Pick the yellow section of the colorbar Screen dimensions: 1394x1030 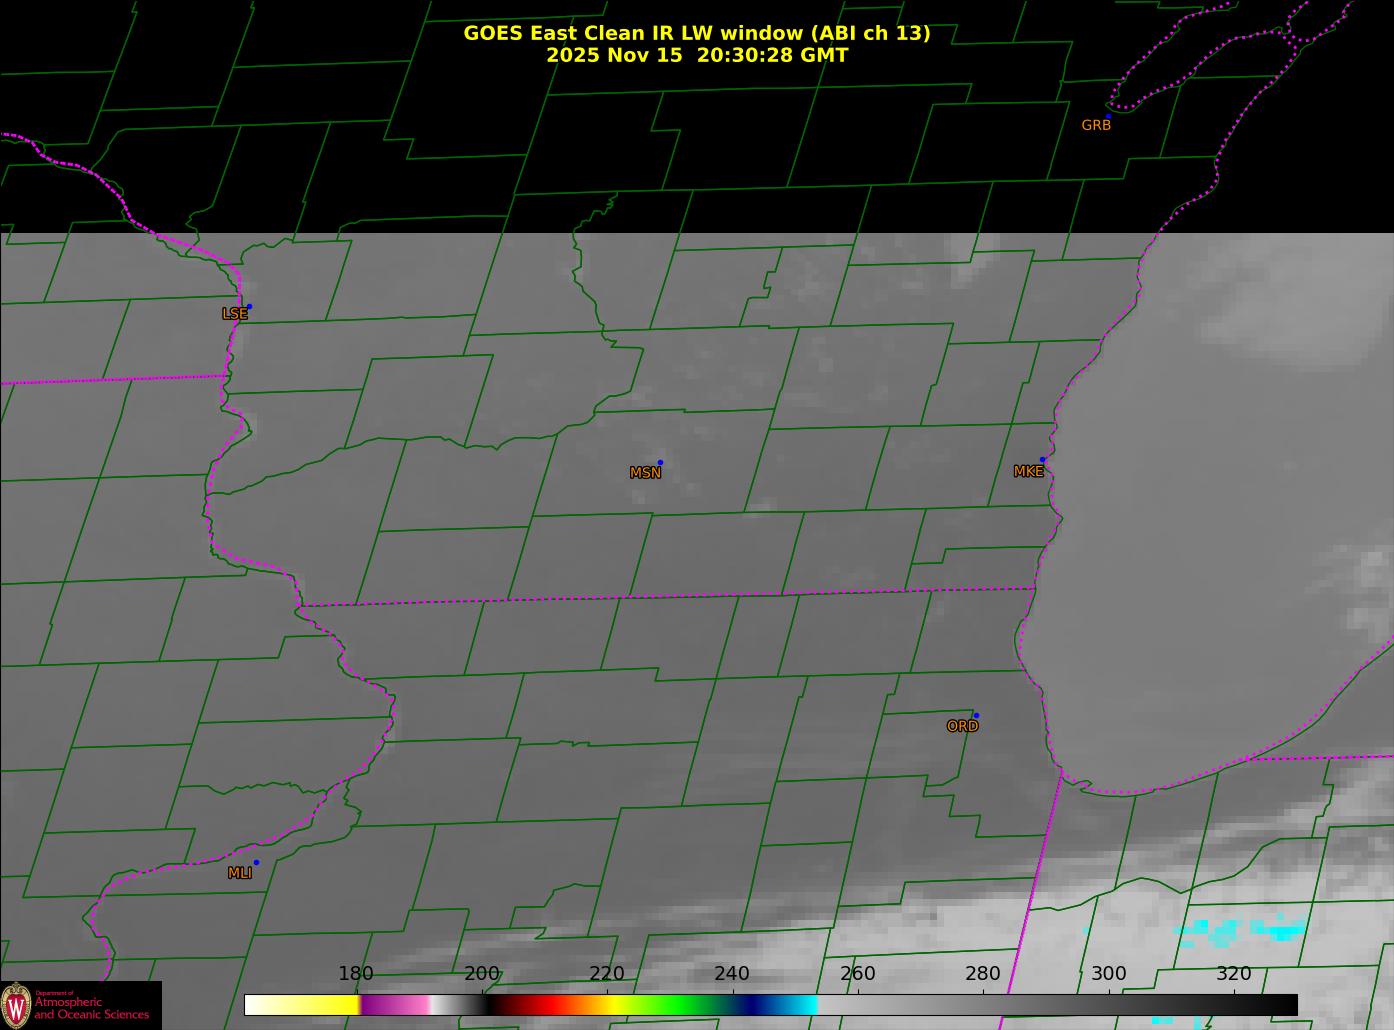[310, 1005]
